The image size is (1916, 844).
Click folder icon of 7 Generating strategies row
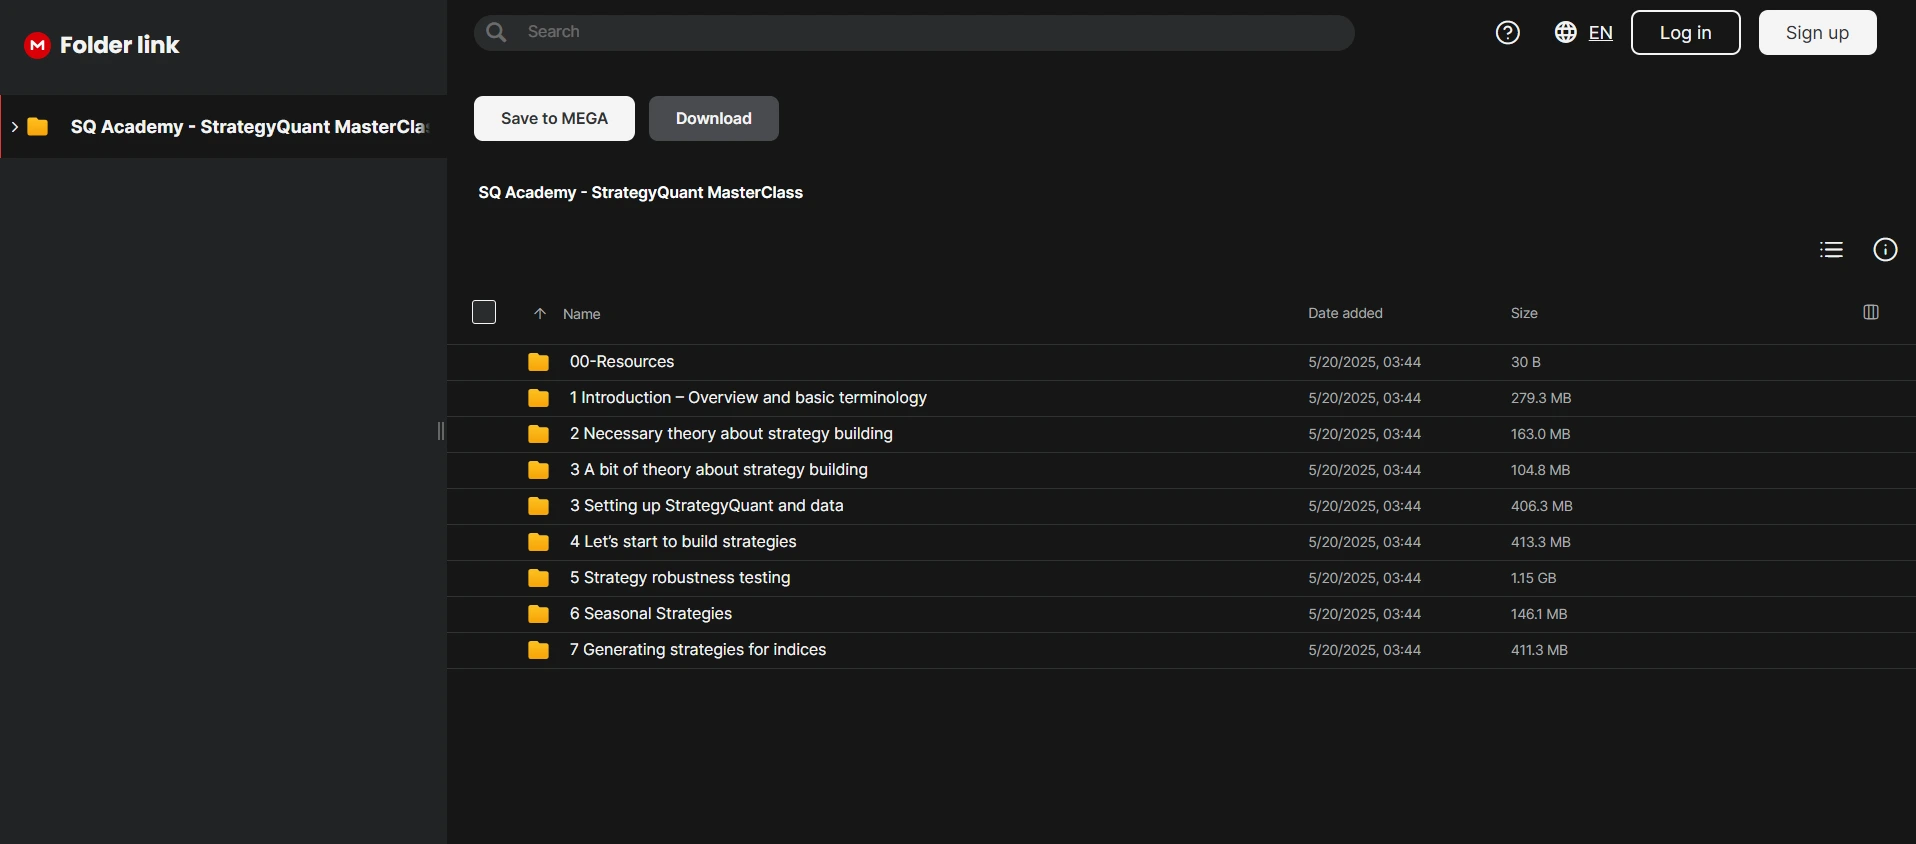coord(538,650)
